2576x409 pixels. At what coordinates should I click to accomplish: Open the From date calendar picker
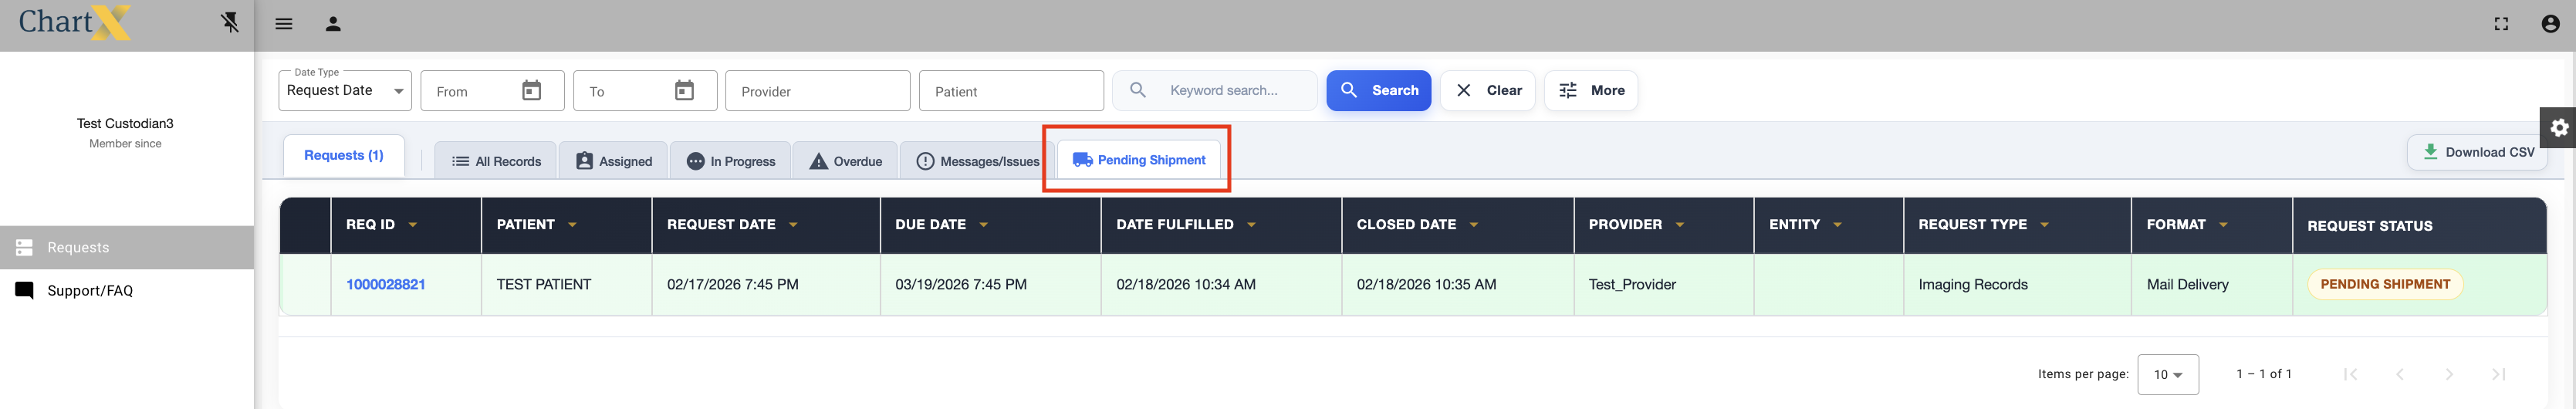pyautogui.click(x=532, y=91)
